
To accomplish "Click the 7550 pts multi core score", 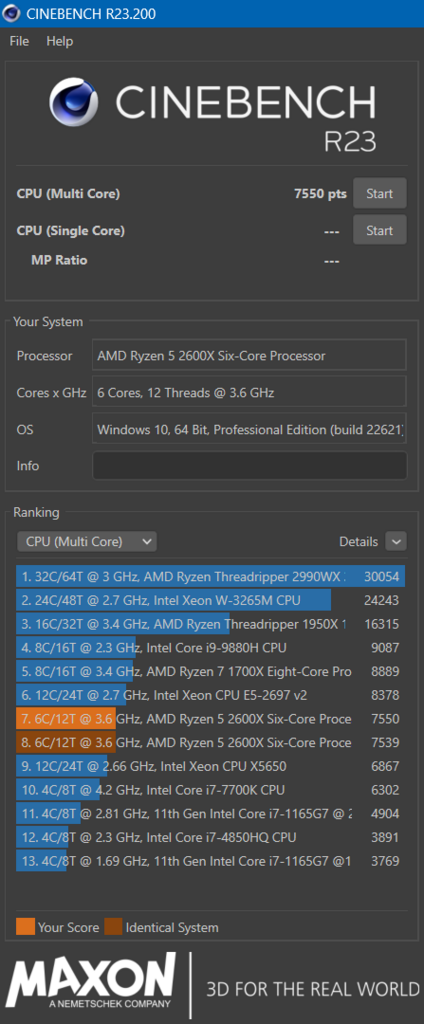I will 321,194.
